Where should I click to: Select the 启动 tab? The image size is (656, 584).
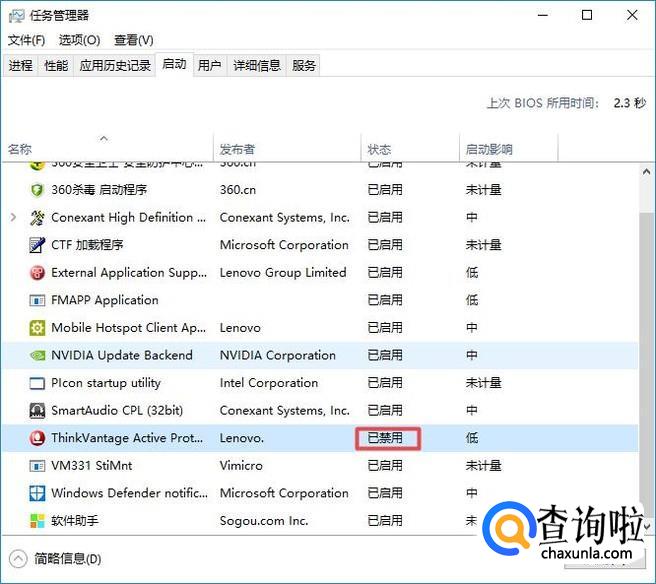[x=174, y=64]
